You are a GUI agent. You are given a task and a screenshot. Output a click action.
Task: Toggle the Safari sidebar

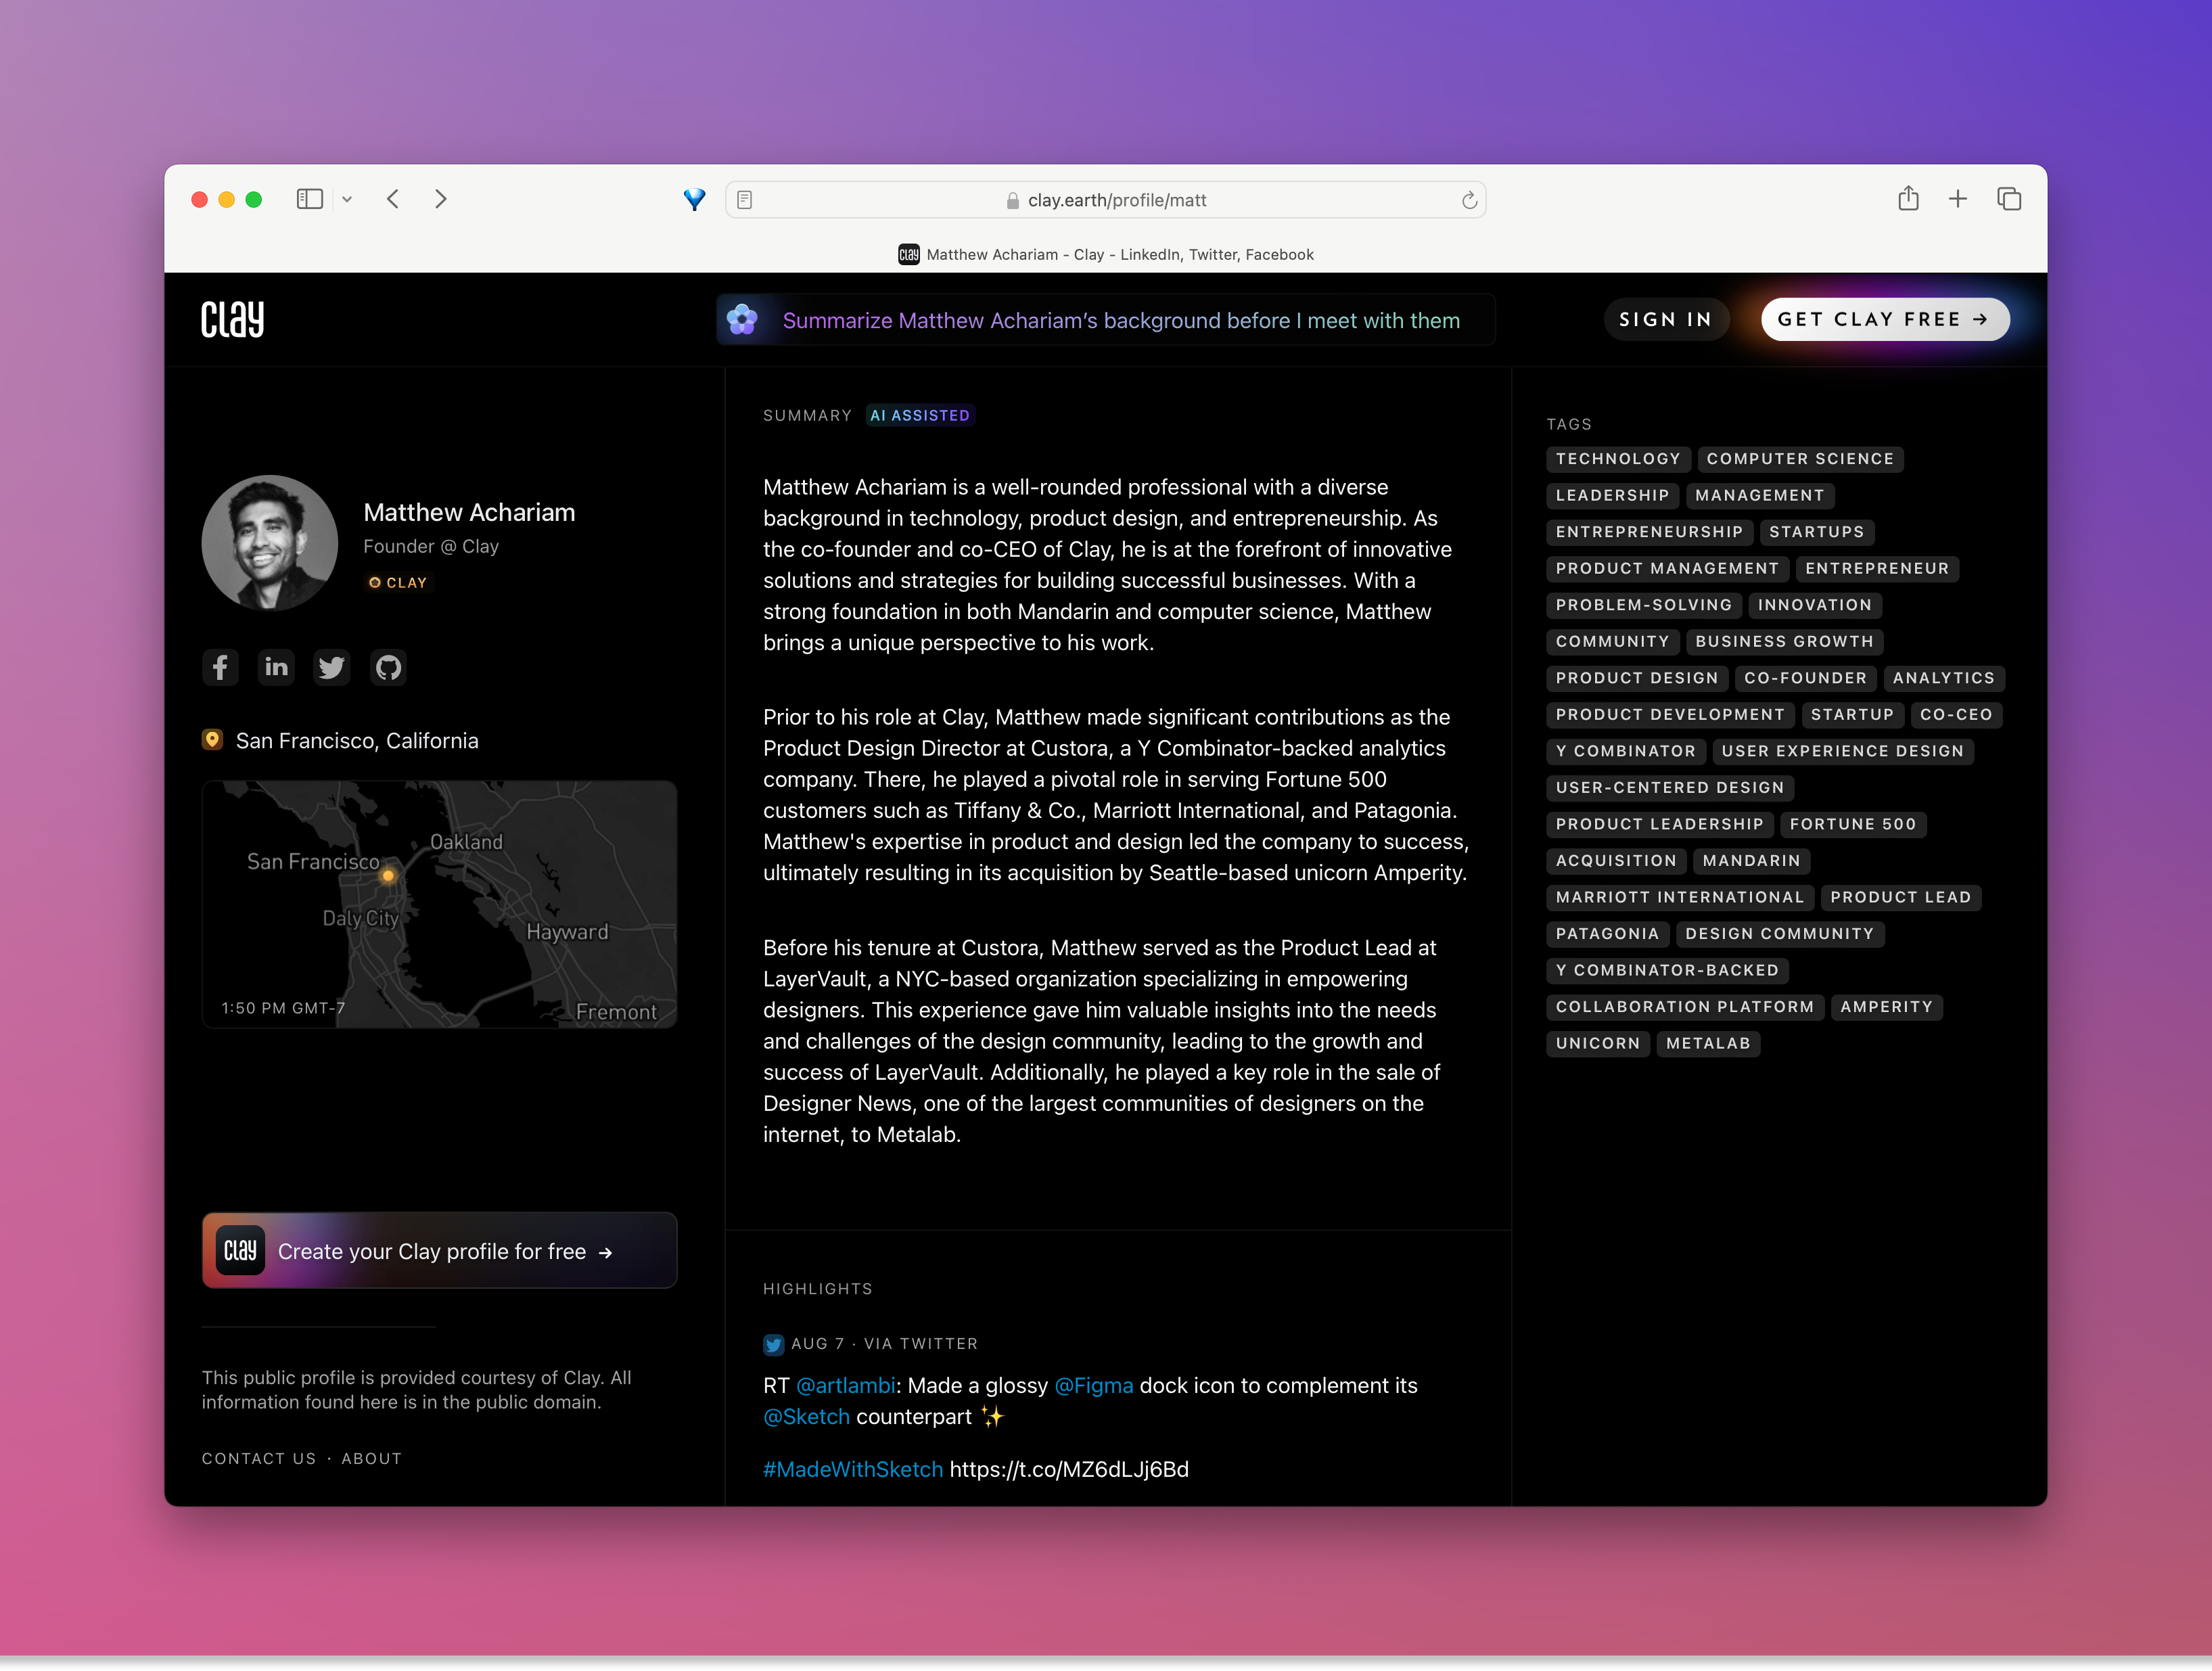310,199
